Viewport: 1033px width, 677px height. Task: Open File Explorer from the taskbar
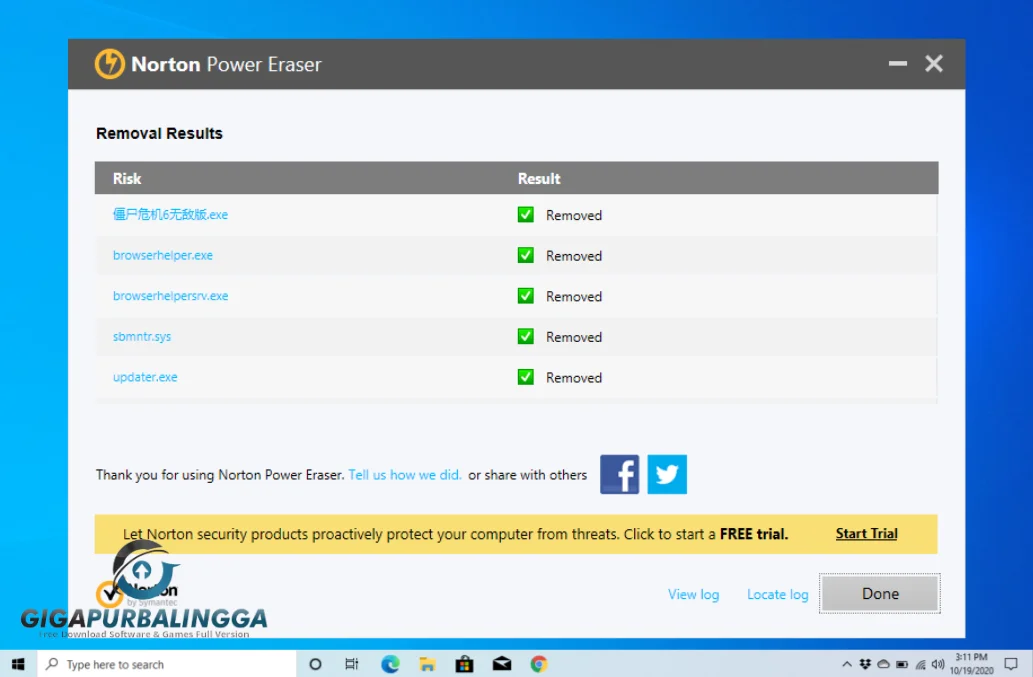click(427, 664)
